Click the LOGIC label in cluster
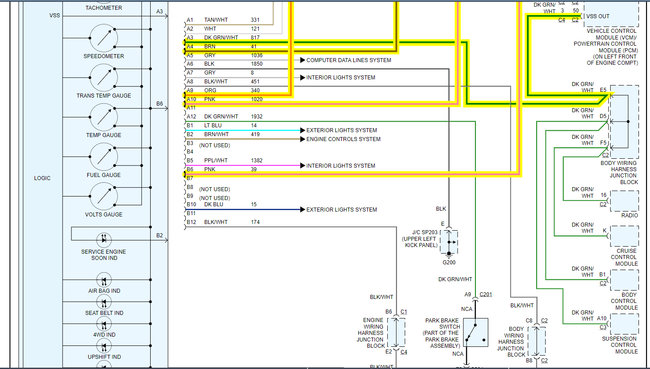This screenshot has height=369, width=650. [42, 178]
